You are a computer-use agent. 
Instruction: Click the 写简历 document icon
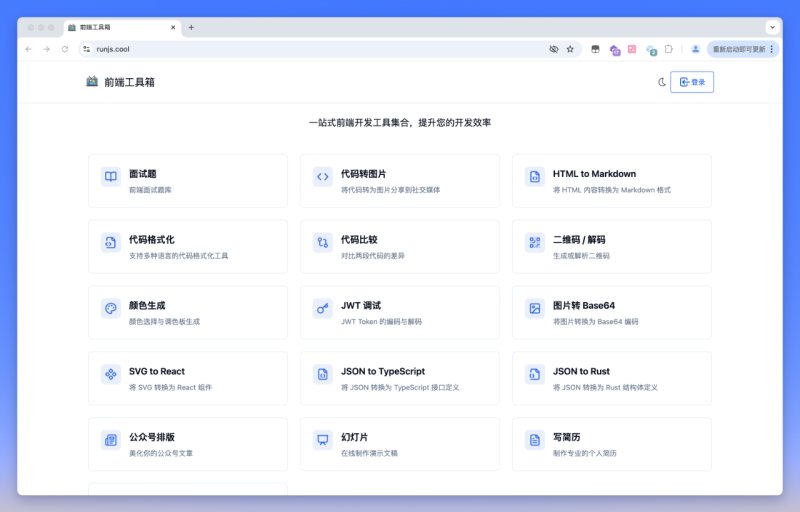[535, 440]
